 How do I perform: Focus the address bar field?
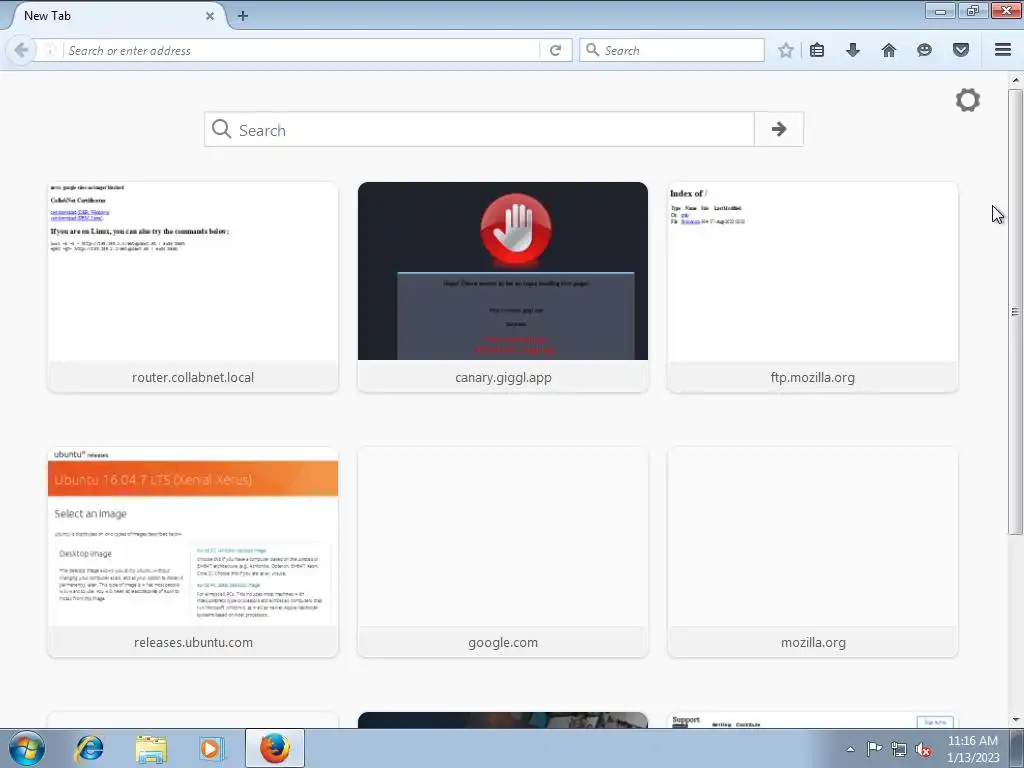(300, 50)
